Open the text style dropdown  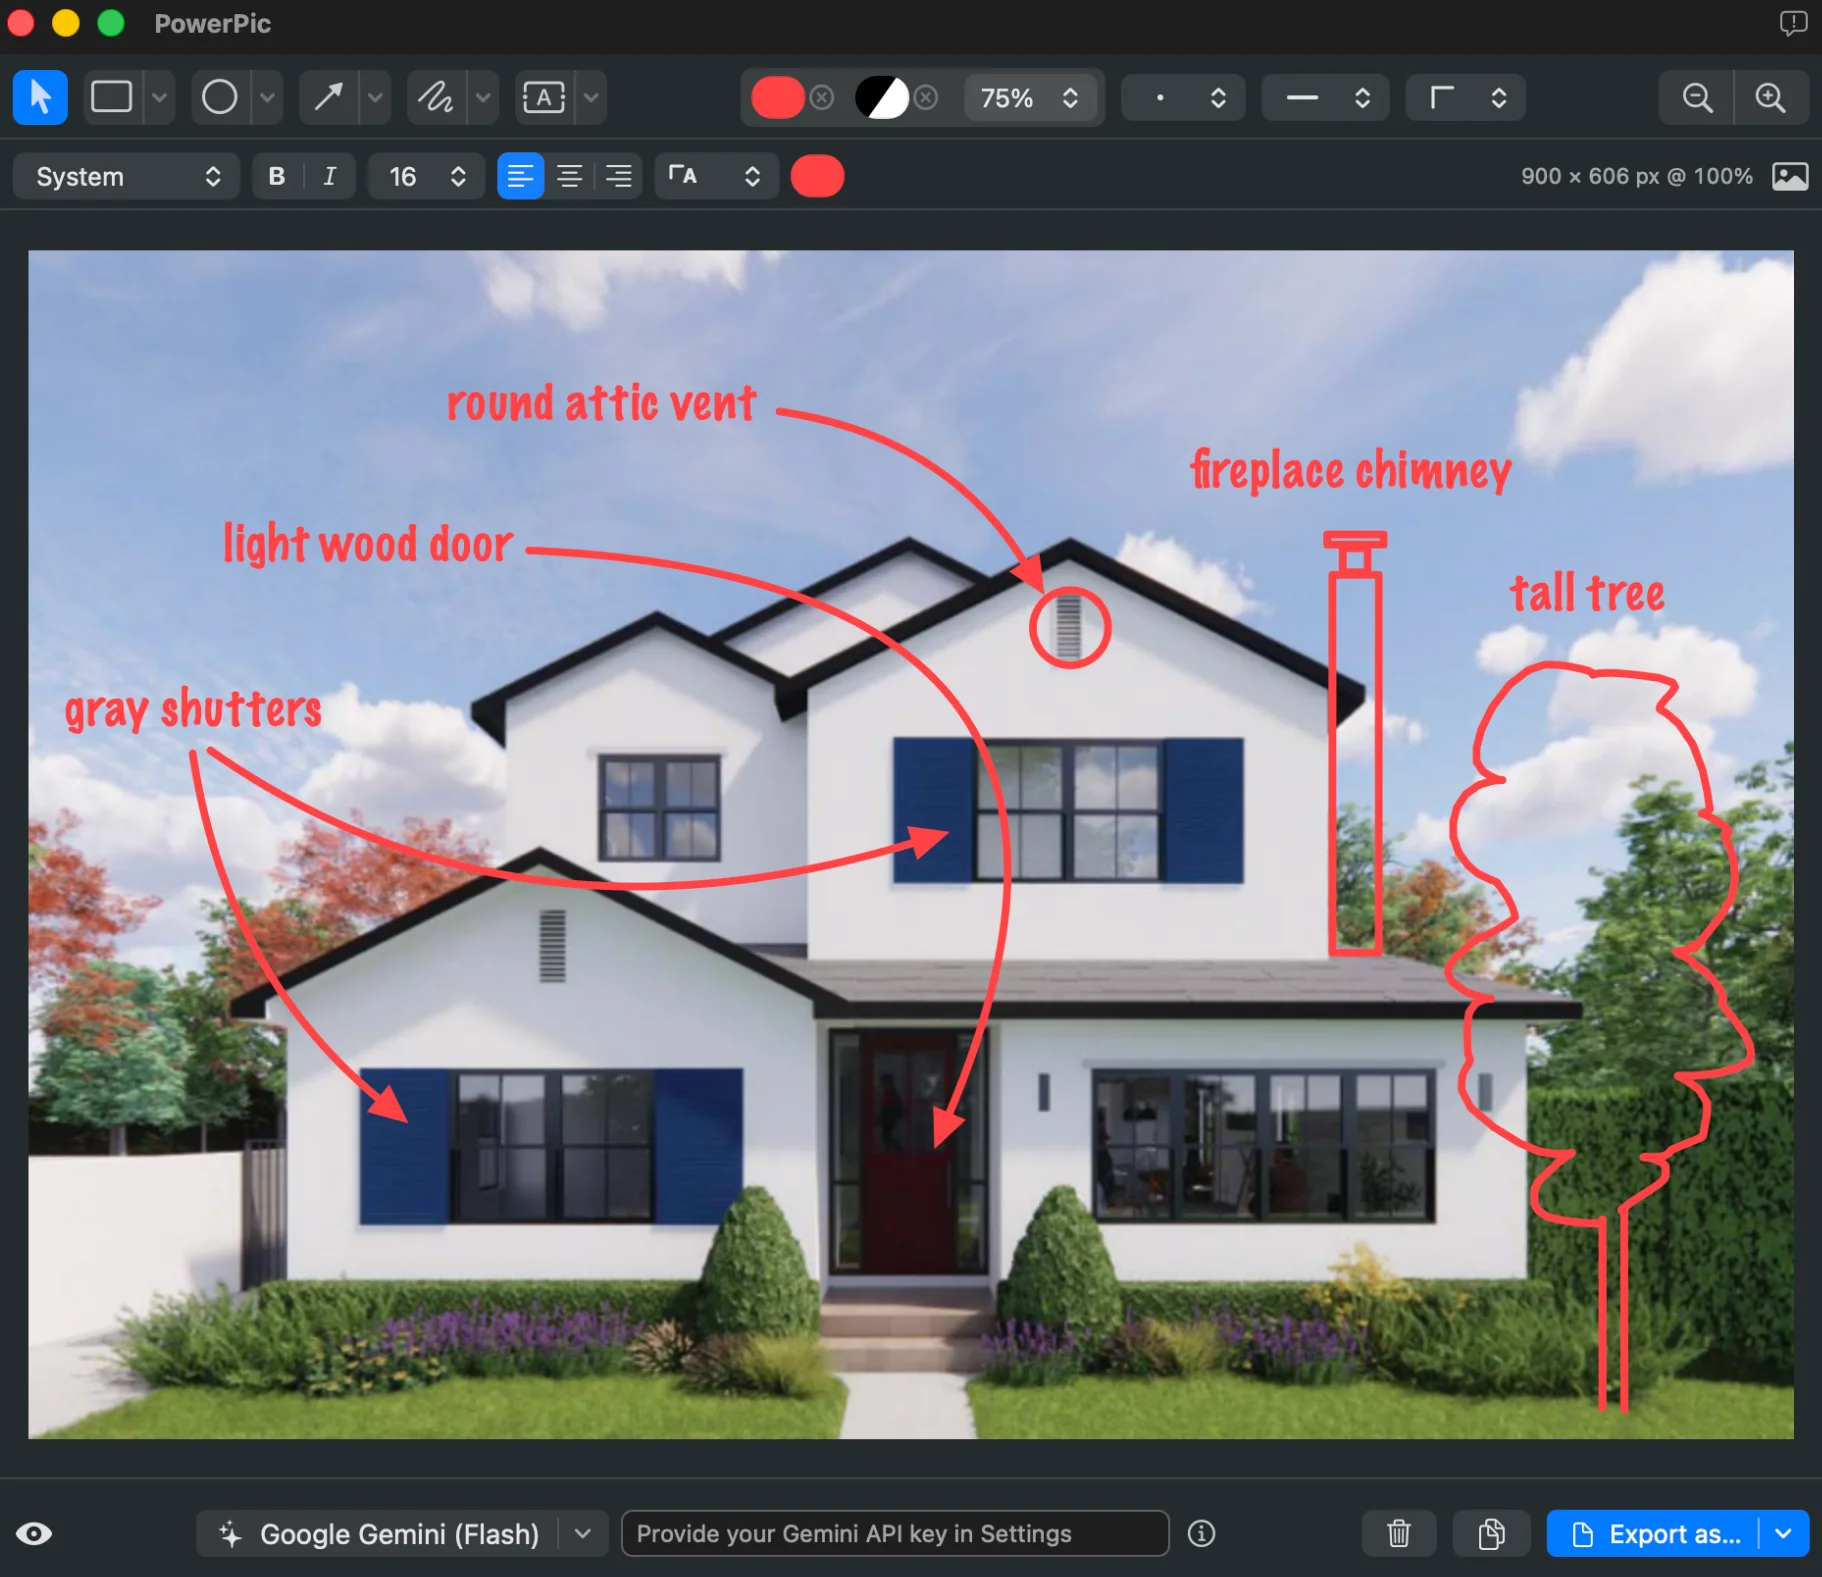716,177
